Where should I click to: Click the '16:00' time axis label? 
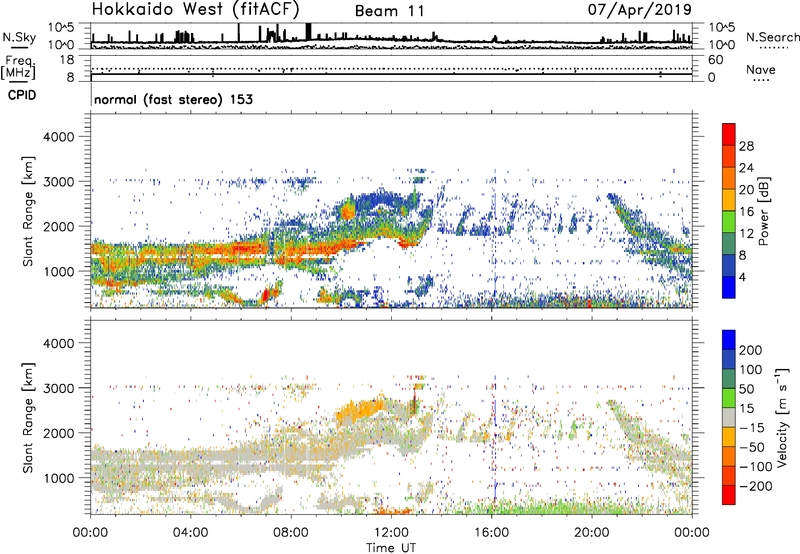(x=491, y=533)
